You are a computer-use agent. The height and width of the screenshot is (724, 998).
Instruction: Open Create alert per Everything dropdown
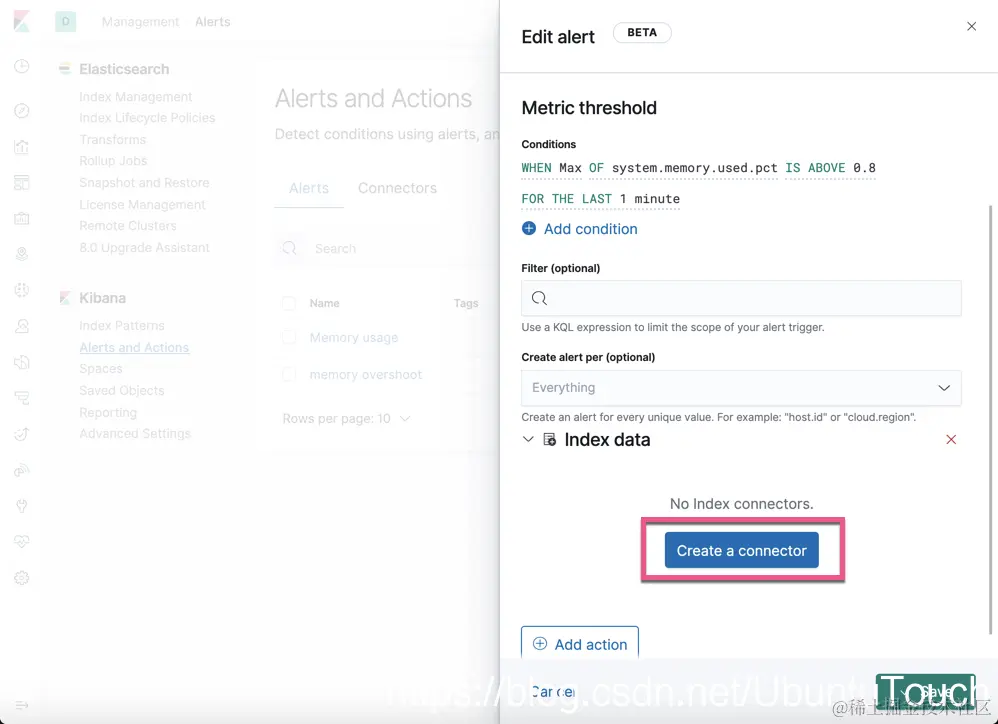pos(741,388)
